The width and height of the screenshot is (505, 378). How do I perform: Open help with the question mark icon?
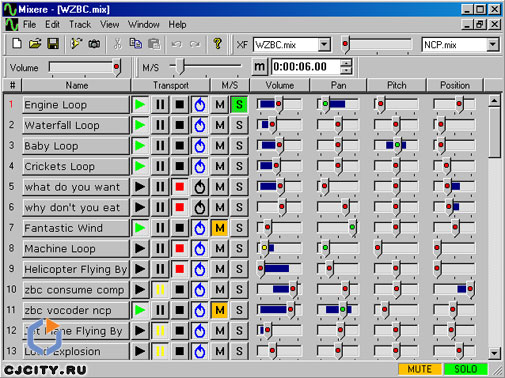point(218,44)
